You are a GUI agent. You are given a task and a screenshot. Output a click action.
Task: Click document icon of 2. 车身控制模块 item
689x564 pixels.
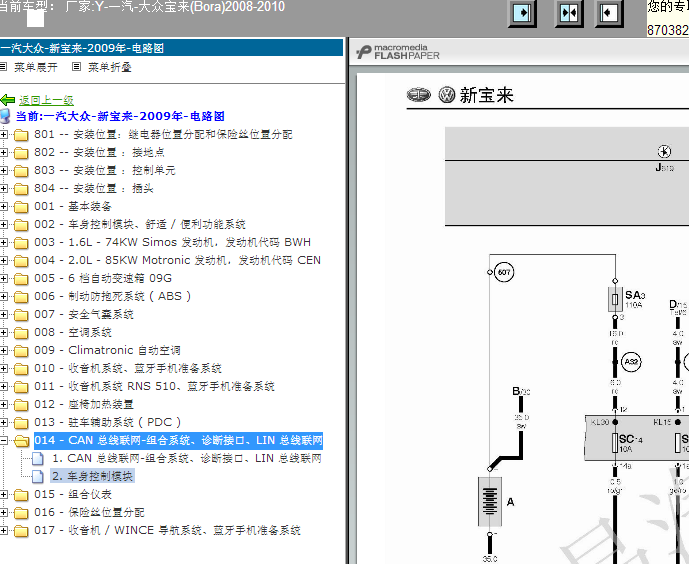coord(38,477)
